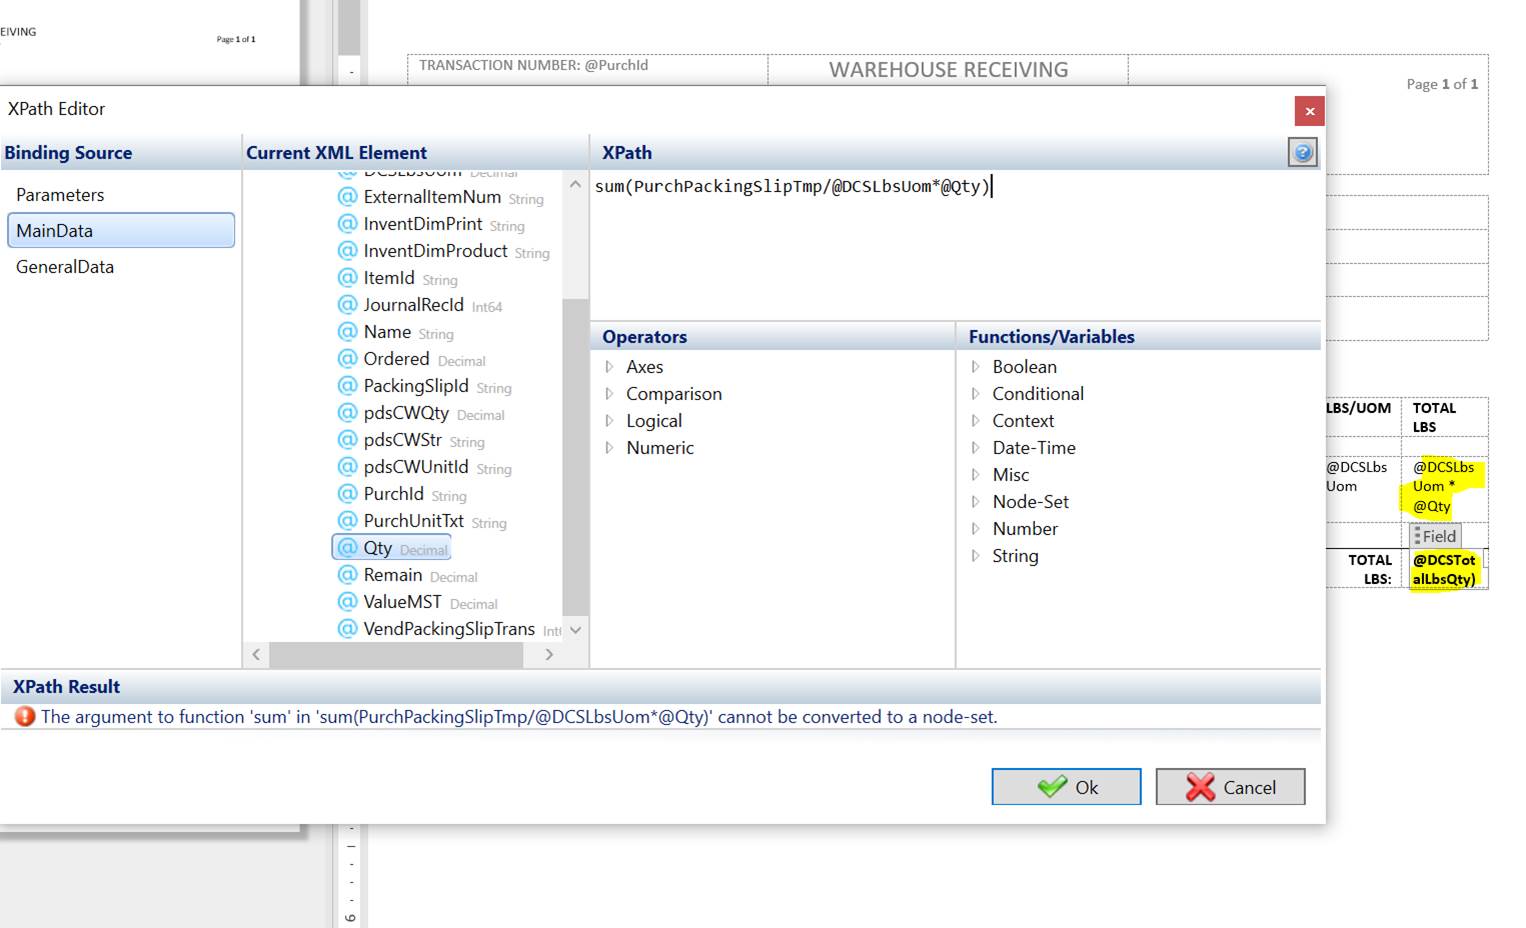Click the help icon in XPath header

(1302, 153)
